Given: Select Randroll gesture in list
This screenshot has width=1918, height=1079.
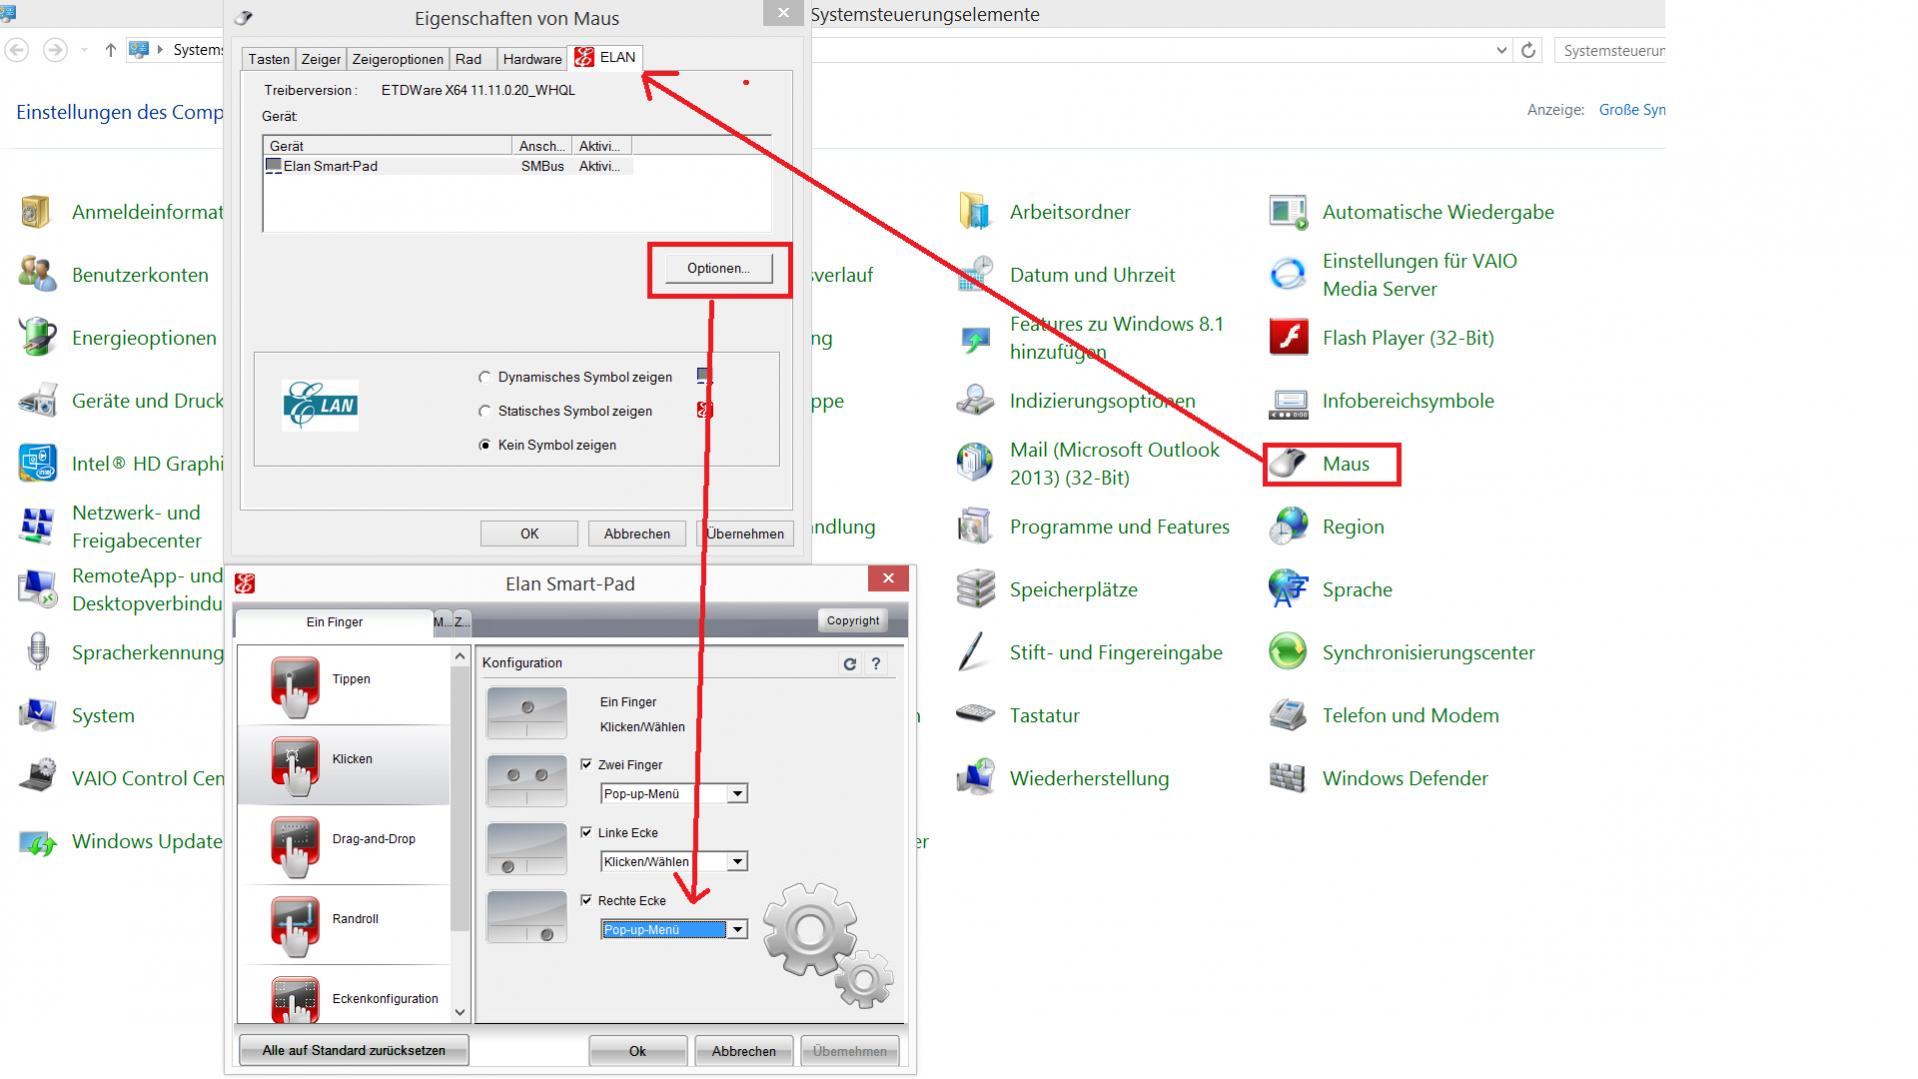Looking at the screenshot, I should pos(344,925).
